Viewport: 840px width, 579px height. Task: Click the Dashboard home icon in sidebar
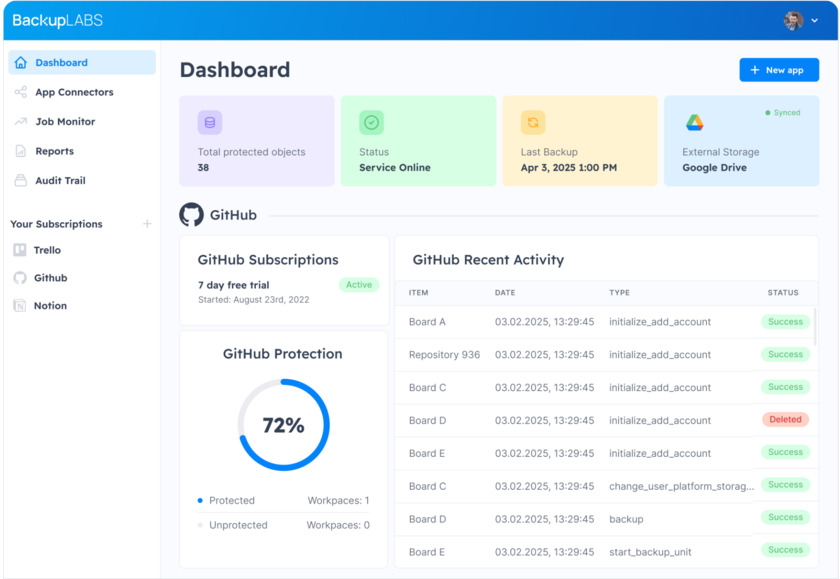coord(21,63)
